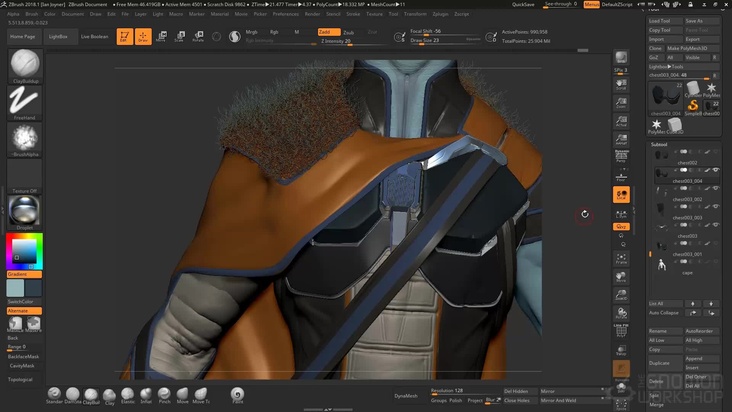
Task: Go to the Home Page
Action: pyautogui.click(x=22, y=36)
